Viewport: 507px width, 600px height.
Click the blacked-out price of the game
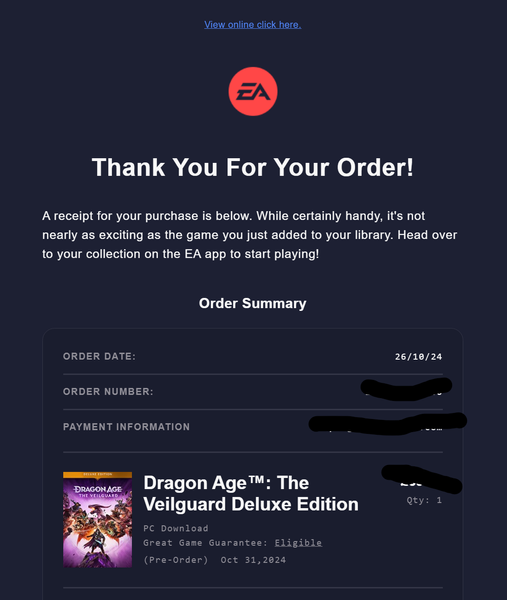click(x=422, y=479)
